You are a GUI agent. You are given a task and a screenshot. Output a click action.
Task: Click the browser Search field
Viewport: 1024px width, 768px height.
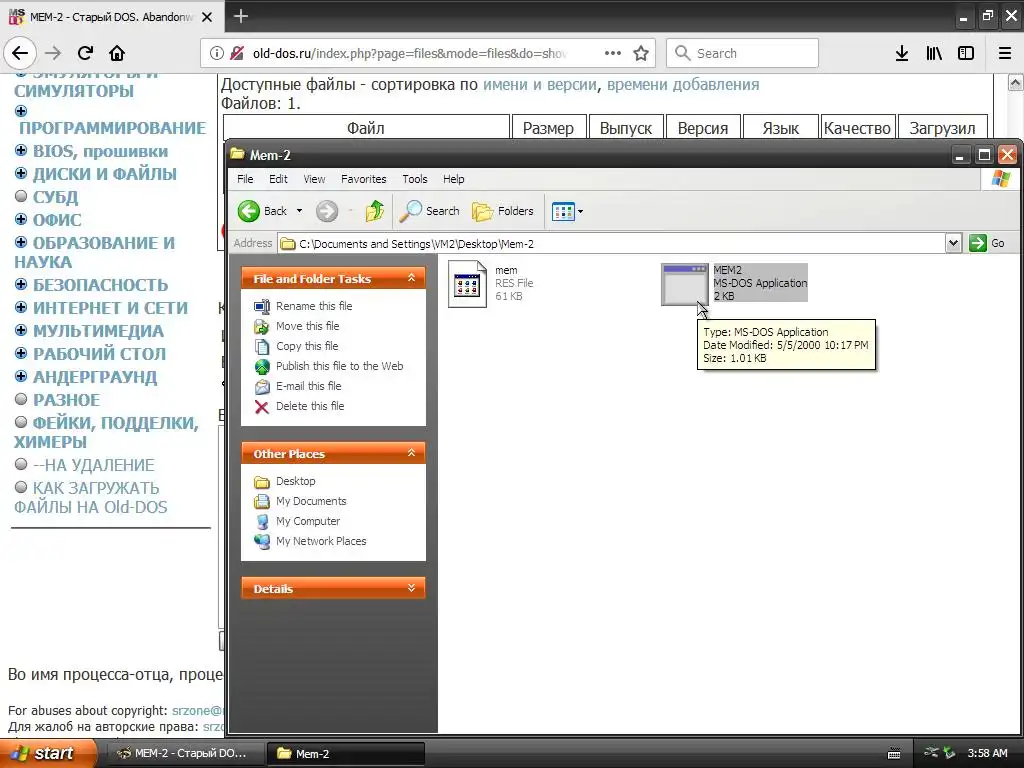click(x=743, y=53)
